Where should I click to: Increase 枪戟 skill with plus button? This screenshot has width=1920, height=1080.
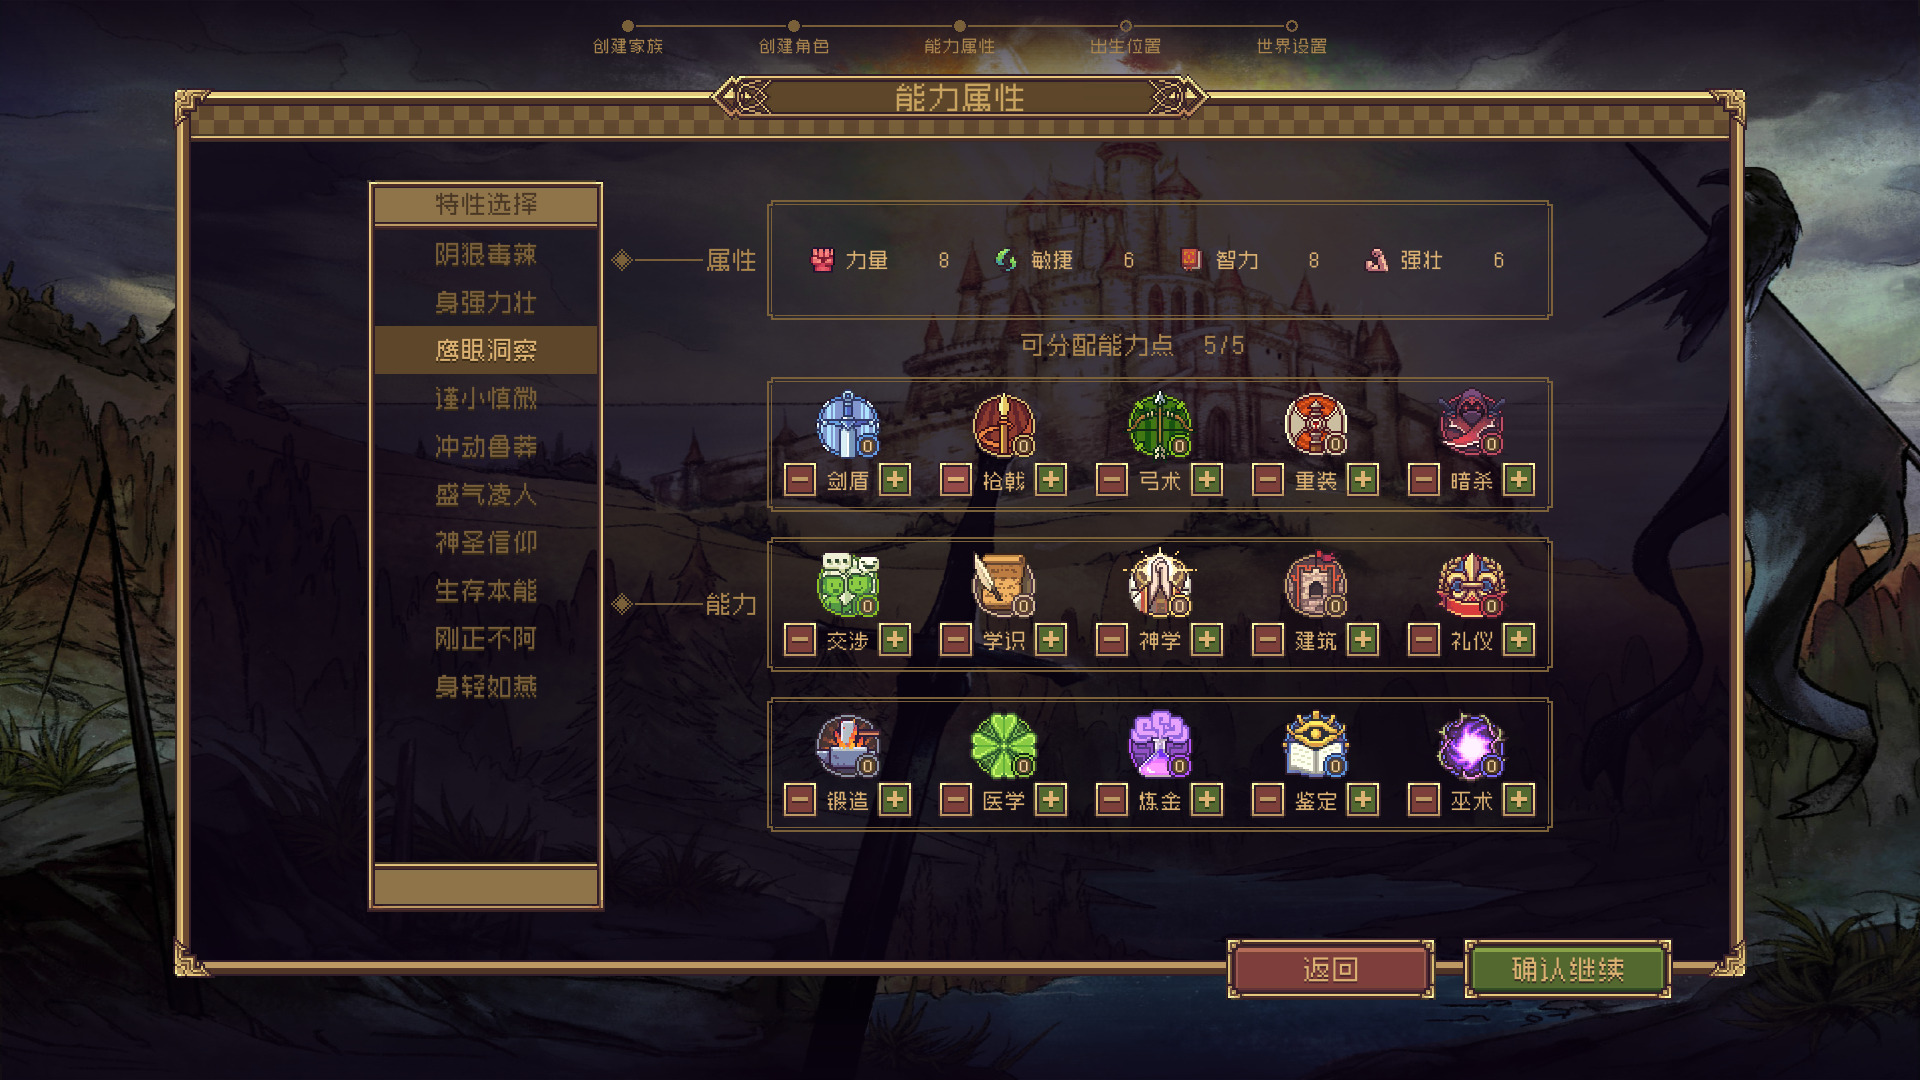click(1051, 480)
